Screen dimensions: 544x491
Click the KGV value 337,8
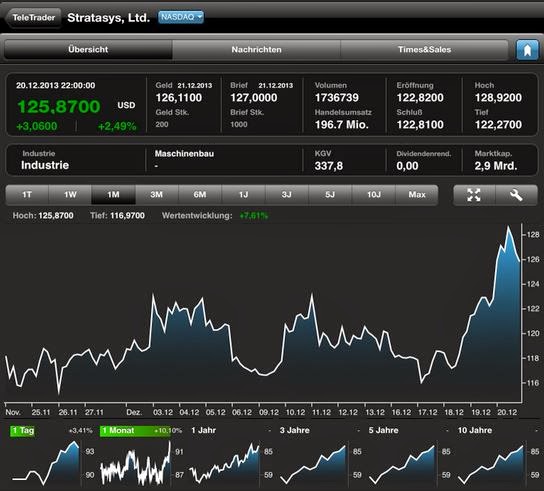pos(329,166)
